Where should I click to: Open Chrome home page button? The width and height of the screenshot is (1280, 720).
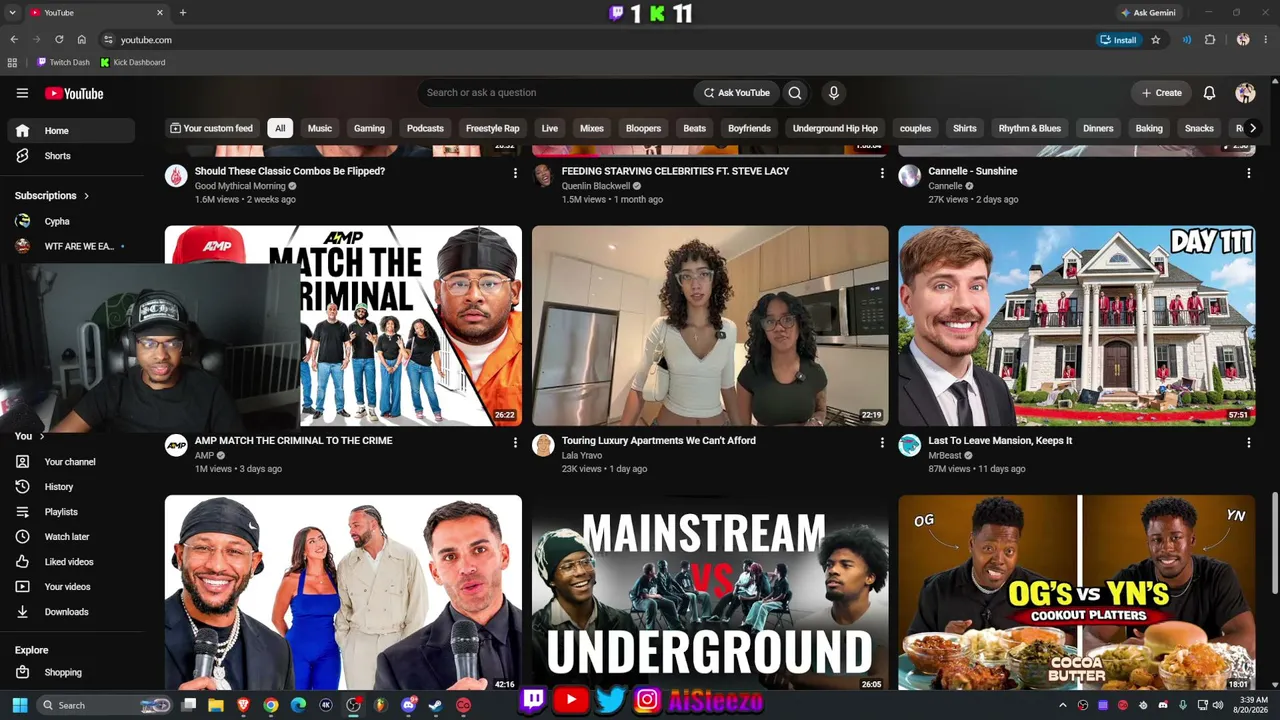(82, 40)
